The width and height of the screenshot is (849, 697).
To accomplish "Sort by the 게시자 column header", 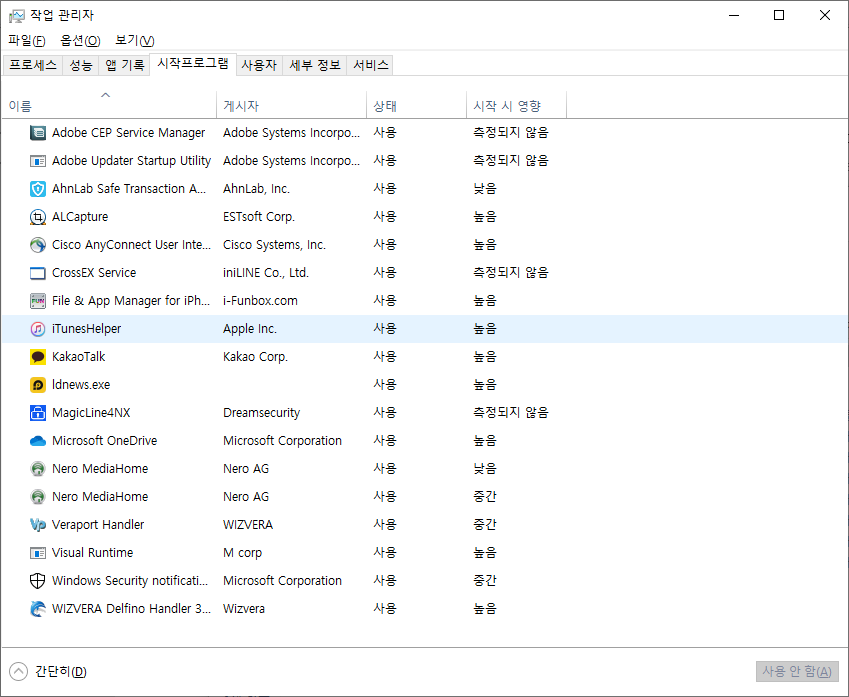I will point(291,106).
